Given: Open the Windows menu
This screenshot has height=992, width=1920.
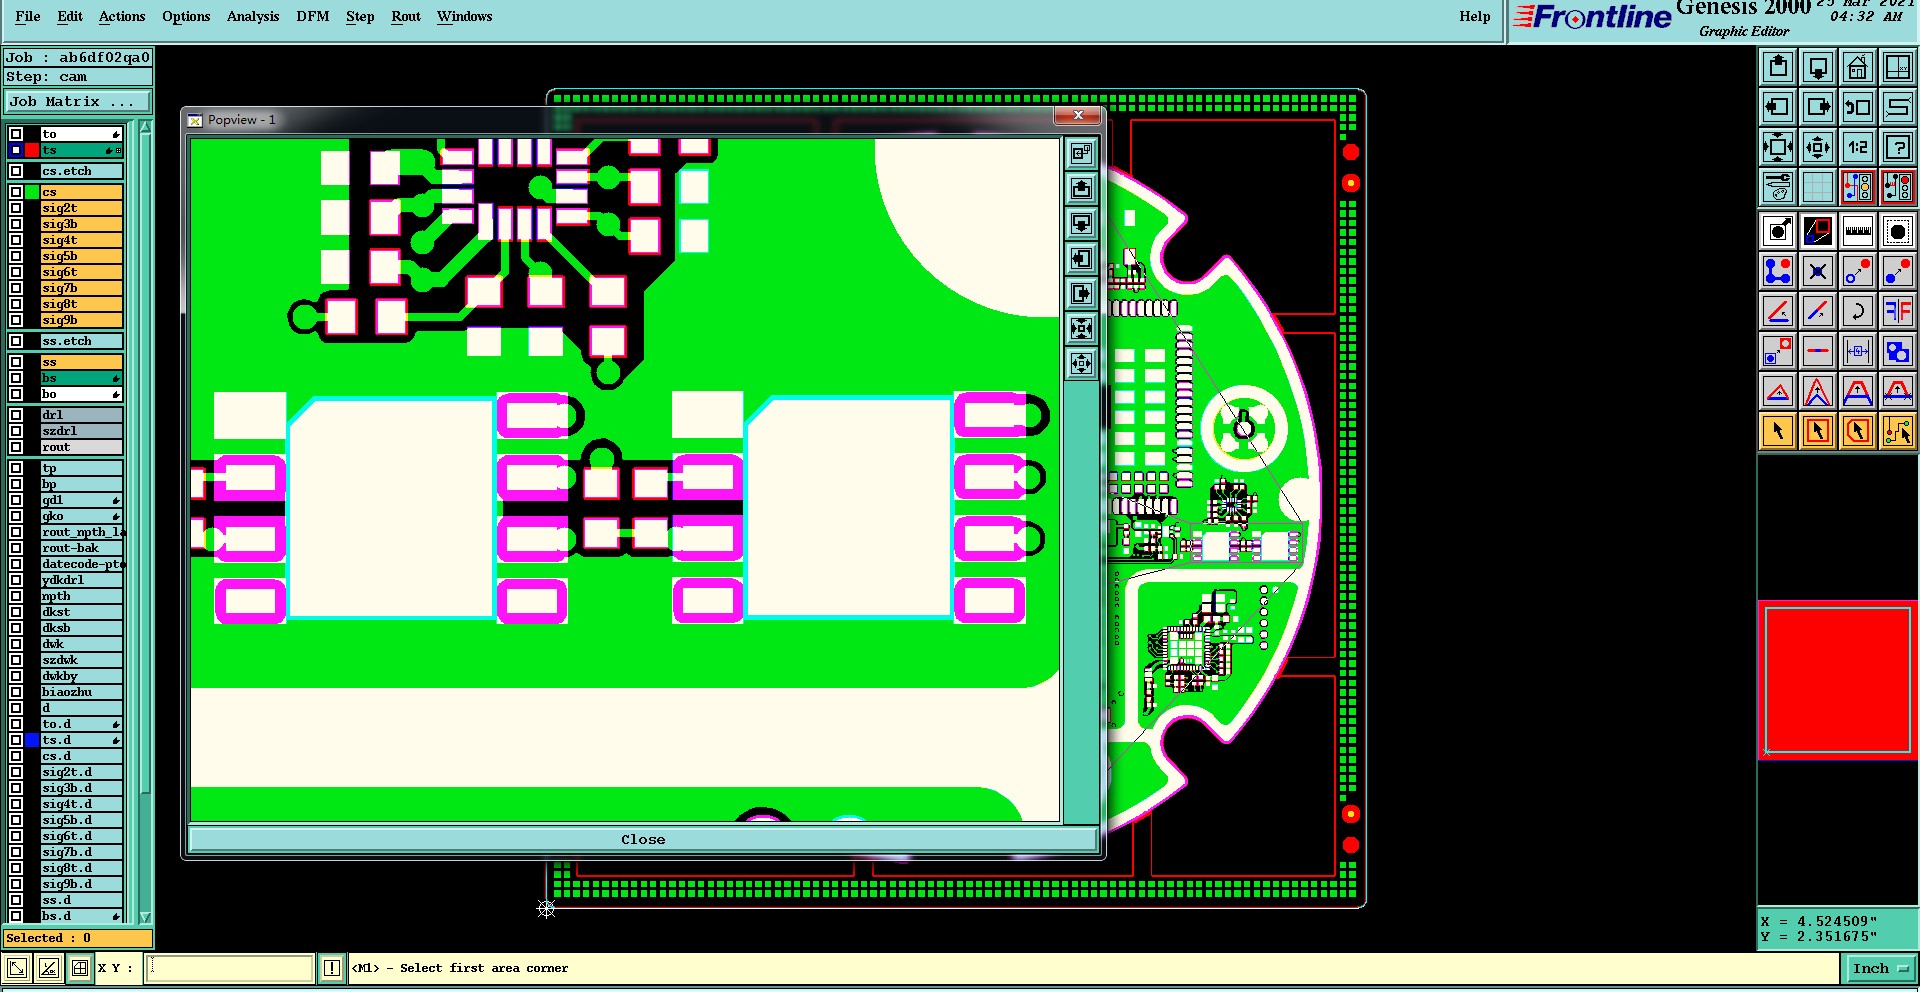Looking at the screenshot, I should [x=465, y=16].
